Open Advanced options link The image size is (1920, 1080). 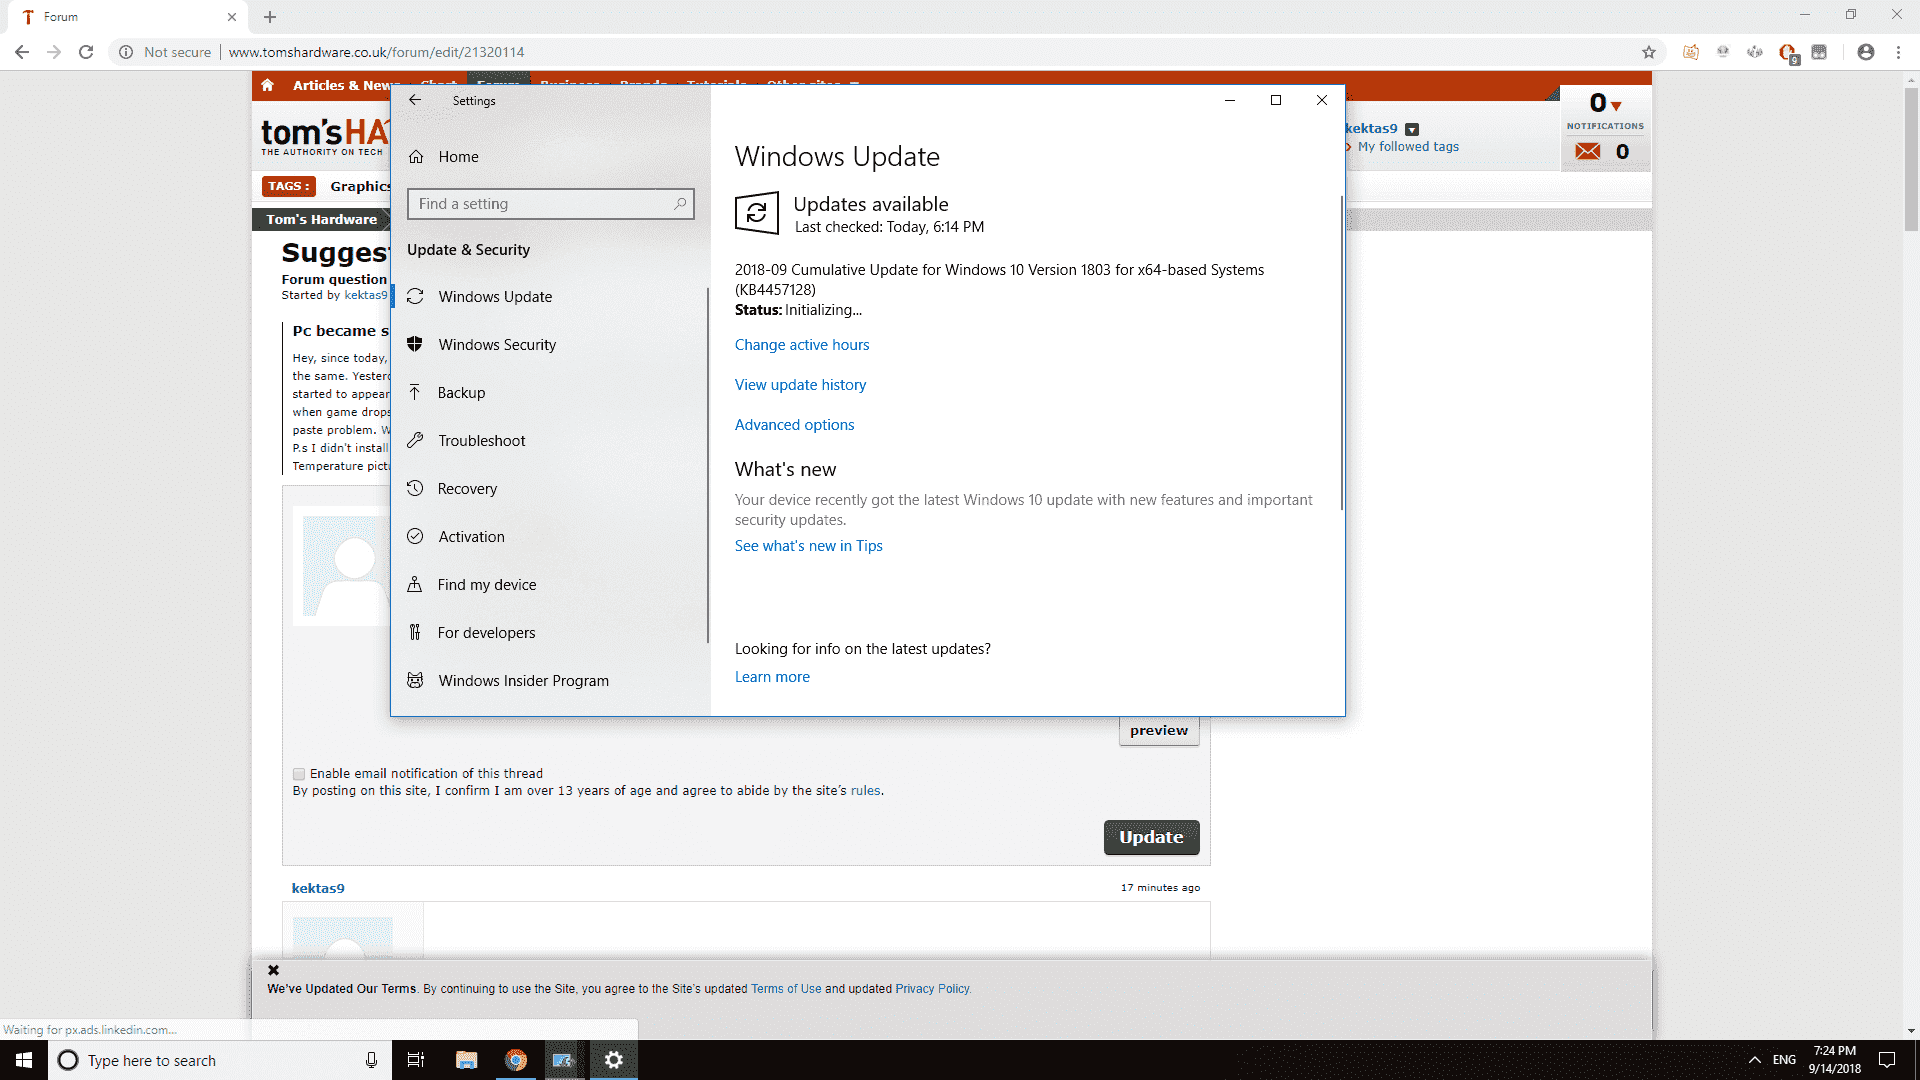tap(794, 425)
